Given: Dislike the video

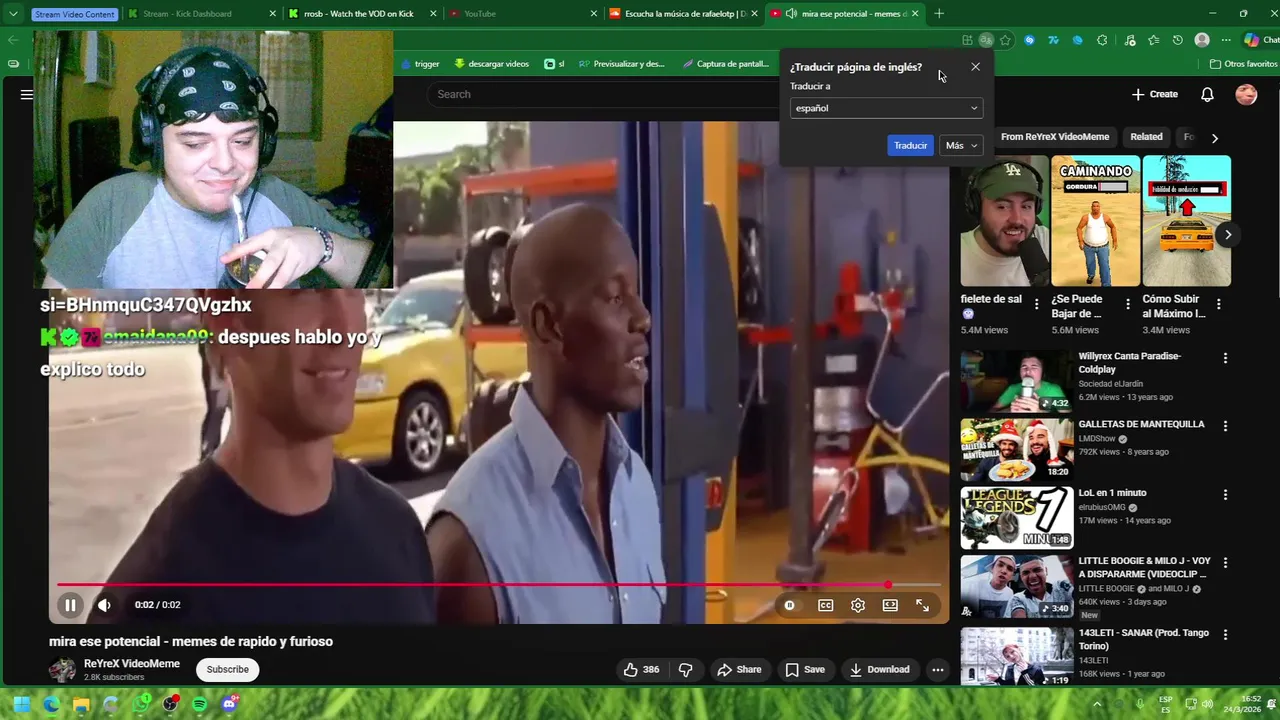Looking at the screenshot, I should point(686,670).
